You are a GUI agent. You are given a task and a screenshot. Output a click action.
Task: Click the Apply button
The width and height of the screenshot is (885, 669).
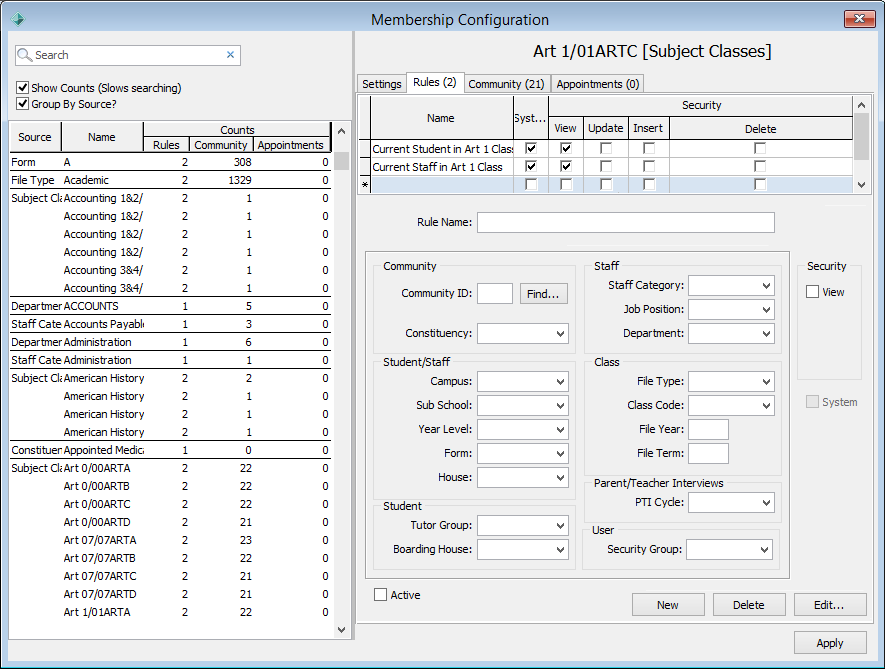pyautogui.click(x=830, y=642)
